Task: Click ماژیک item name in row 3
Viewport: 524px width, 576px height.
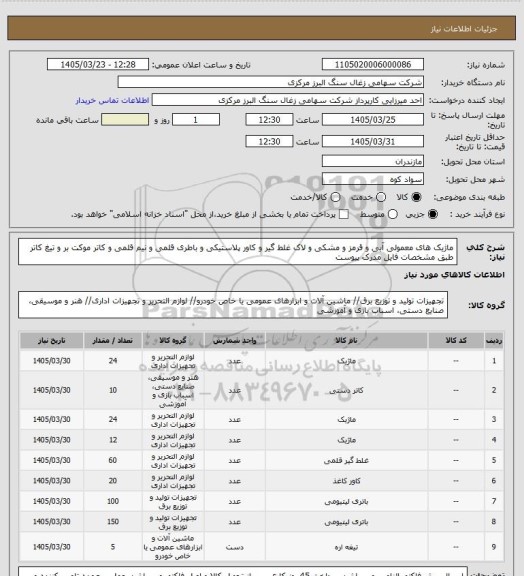Action: (x=347, y=419)
